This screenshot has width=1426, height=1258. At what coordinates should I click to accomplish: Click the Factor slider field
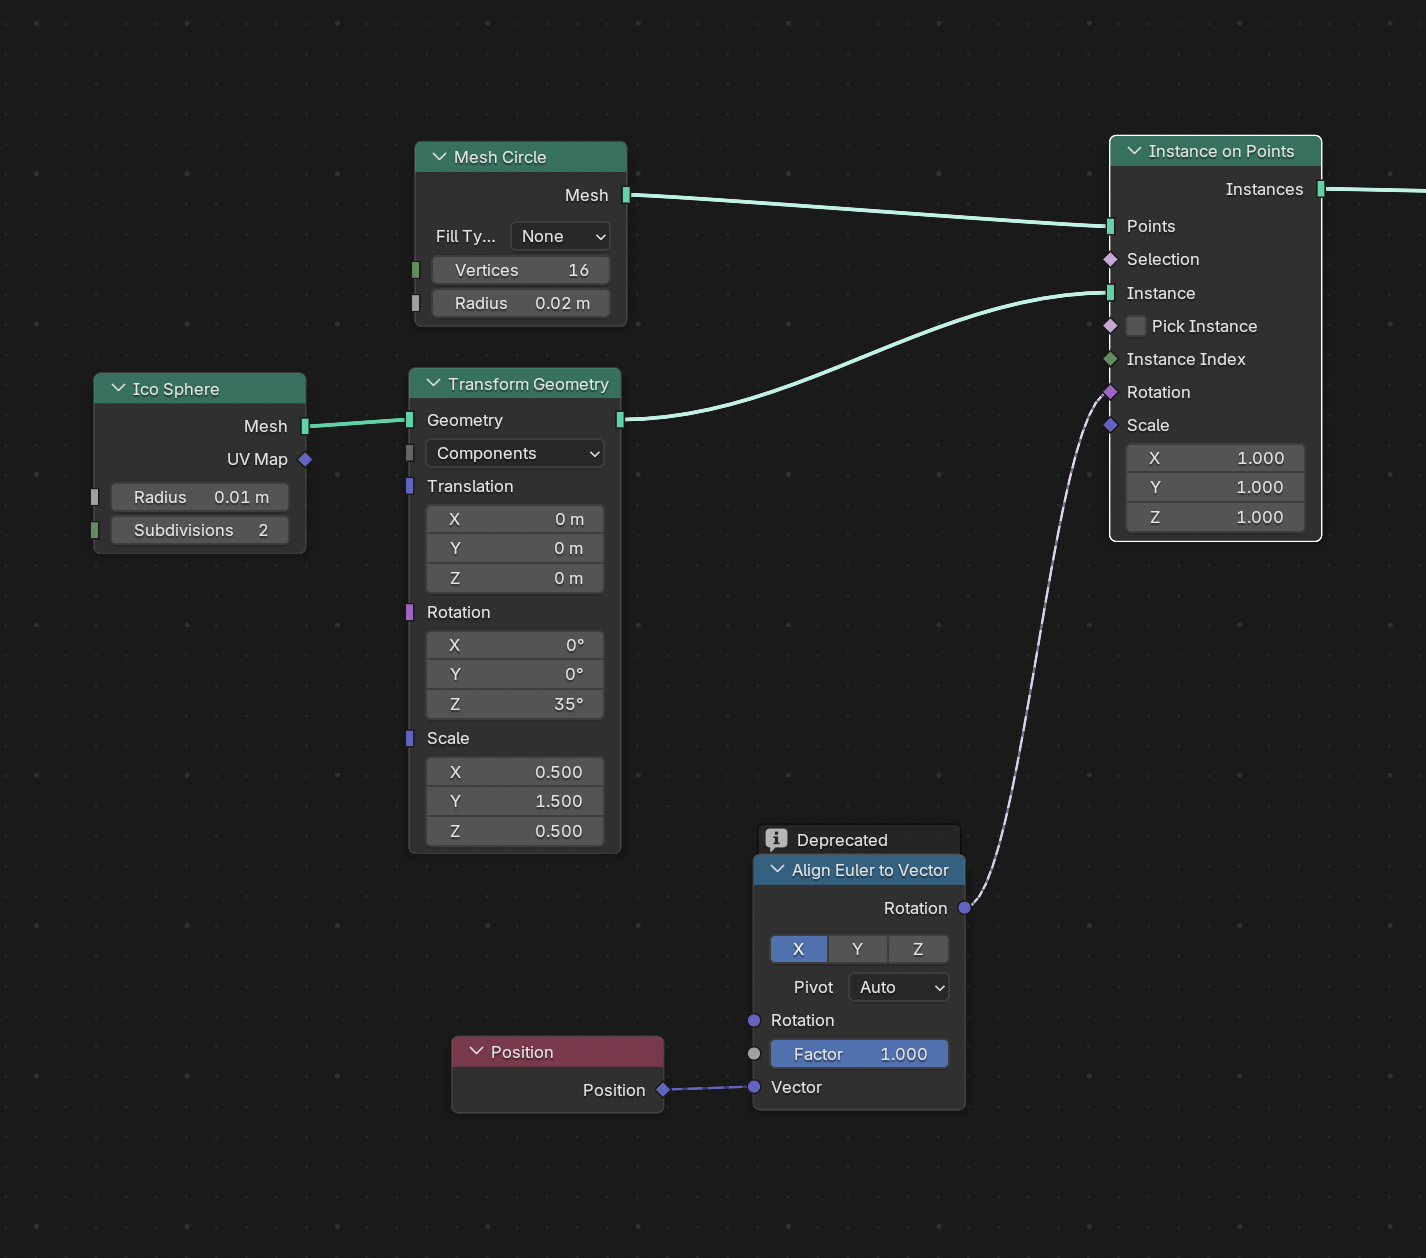point(859,1054)
